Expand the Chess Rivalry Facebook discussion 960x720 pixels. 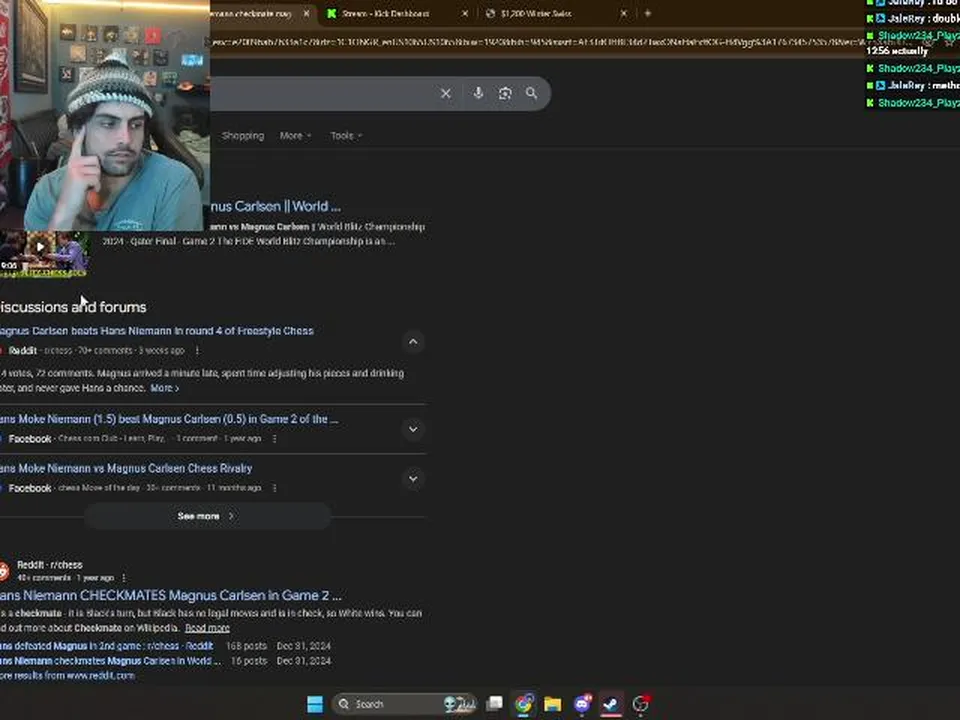click(x=413, y=479)
